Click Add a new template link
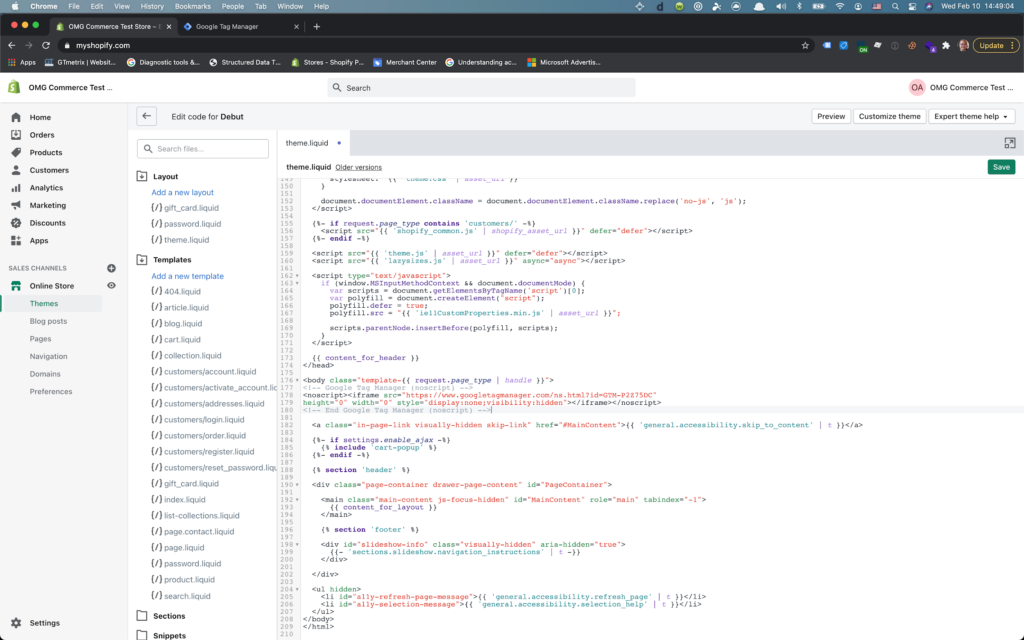Image resolution: width=1024 pixels, height=640 pixels. tap(187, 276)
